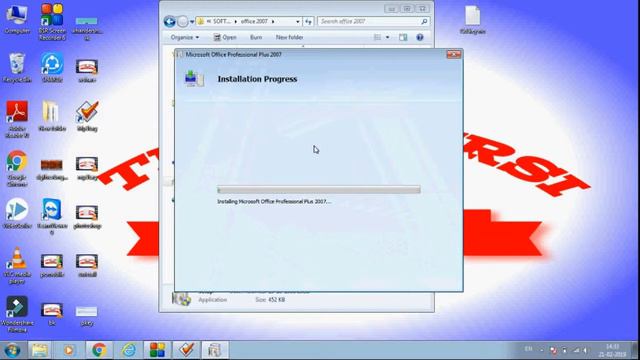Open the Windows Start menu

coord(12,350)
